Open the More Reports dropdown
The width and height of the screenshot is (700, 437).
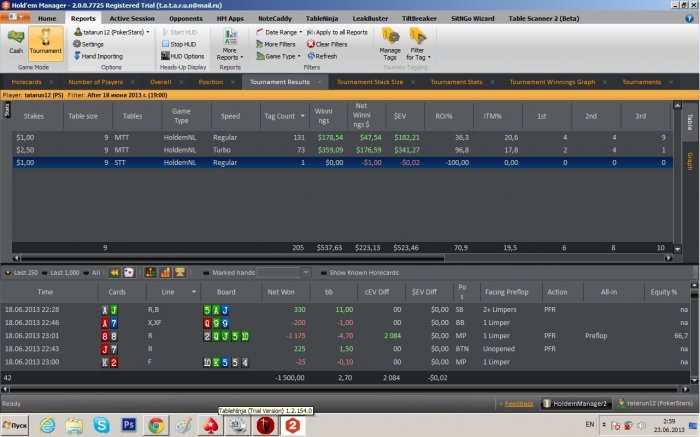(230, 48)
